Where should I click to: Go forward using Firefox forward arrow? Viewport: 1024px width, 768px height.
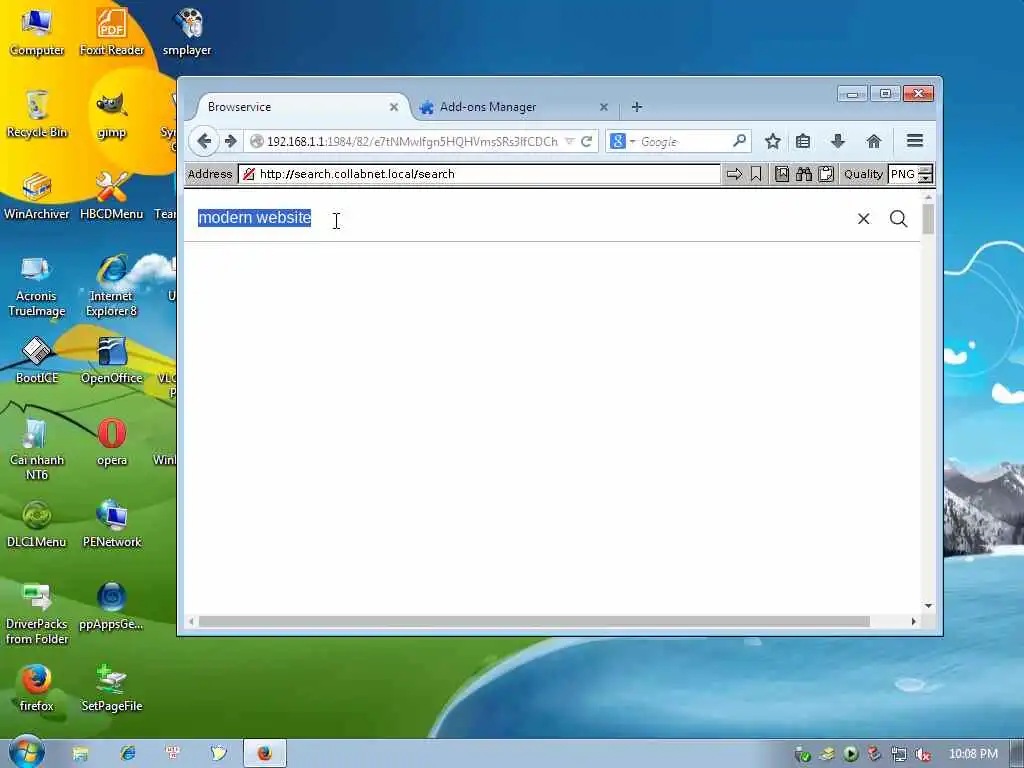tap(231, 141)
